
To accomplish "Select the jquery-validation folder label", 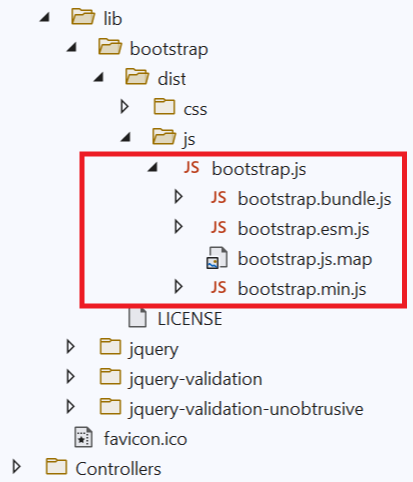I will [196, 380].
